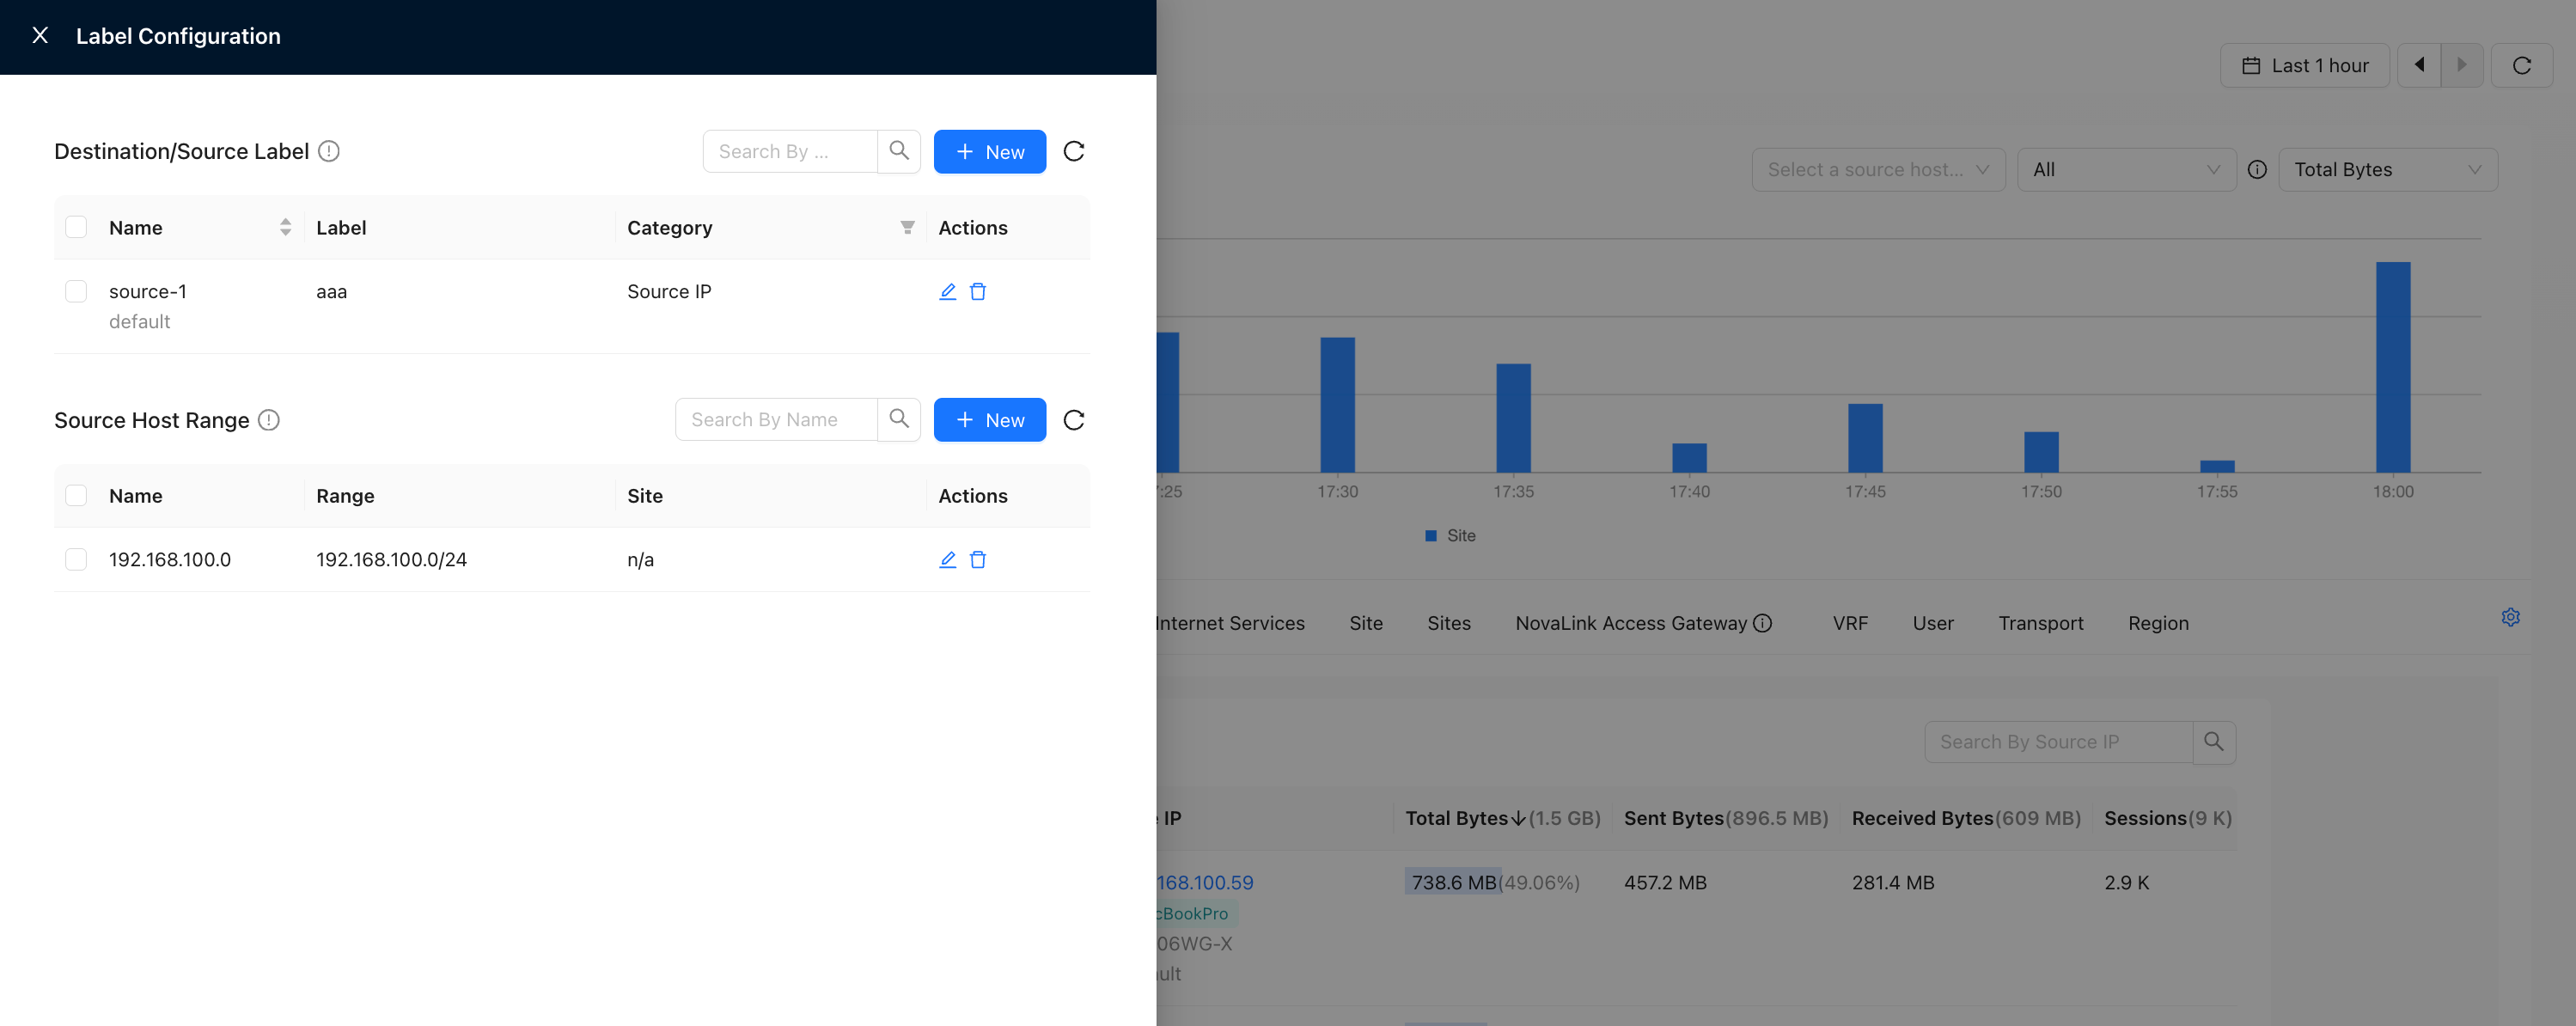The image size is (2576, 1026).
Task: Open info icon beside All dropdown
Action: pos(2257,169)
